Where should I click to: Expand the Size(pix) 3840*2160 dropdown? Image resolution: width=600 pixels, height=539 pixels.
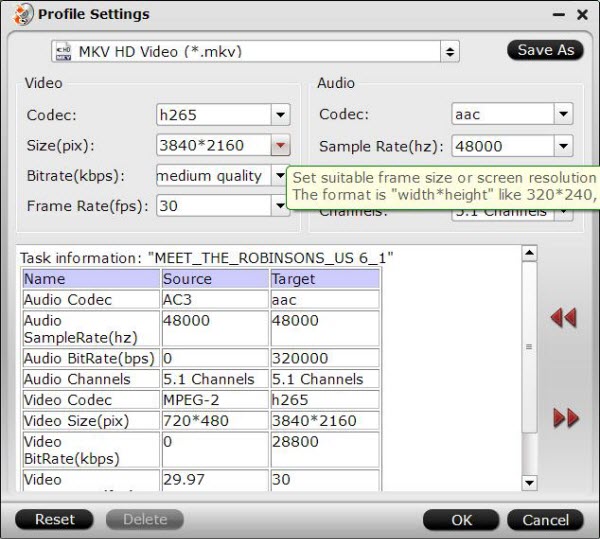280,145
